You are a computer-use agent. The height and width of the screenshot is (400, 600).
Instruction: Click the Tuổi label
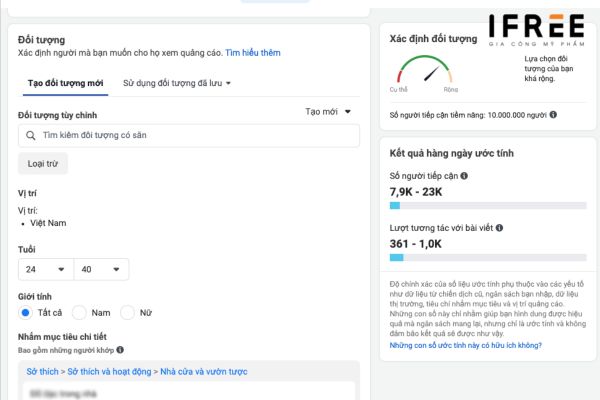tap(27, 250)
